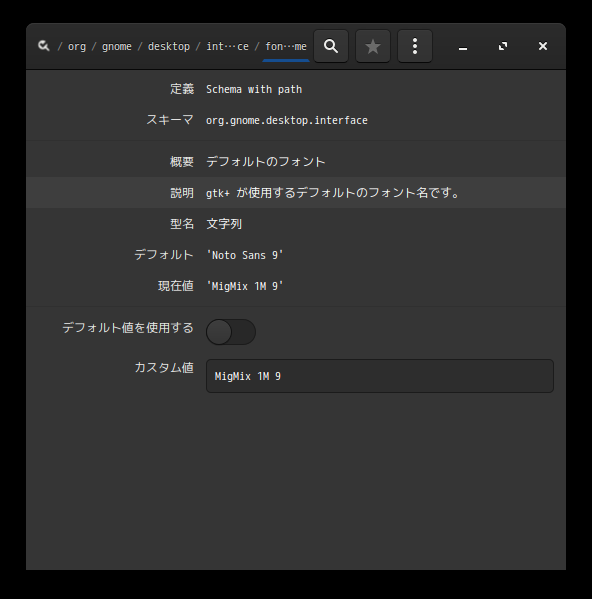Close the dconf editor window
Image resolution: width=592 pixels, height=599 pixels.
[543, 47]
